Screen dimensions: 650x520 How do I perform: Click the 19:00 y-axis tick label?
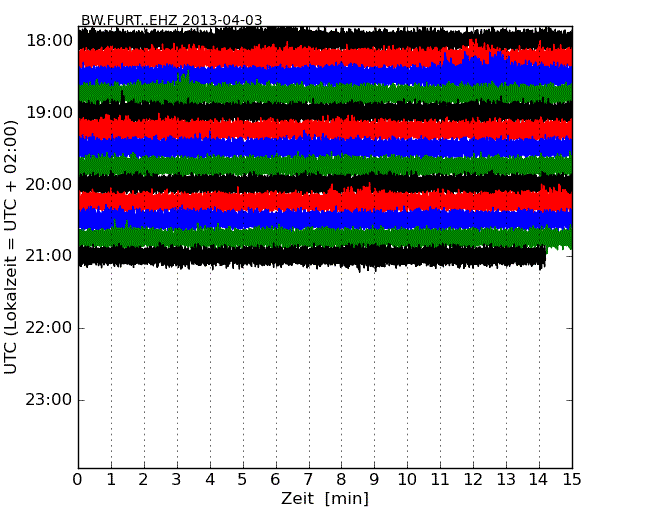[x=49, y=112]
